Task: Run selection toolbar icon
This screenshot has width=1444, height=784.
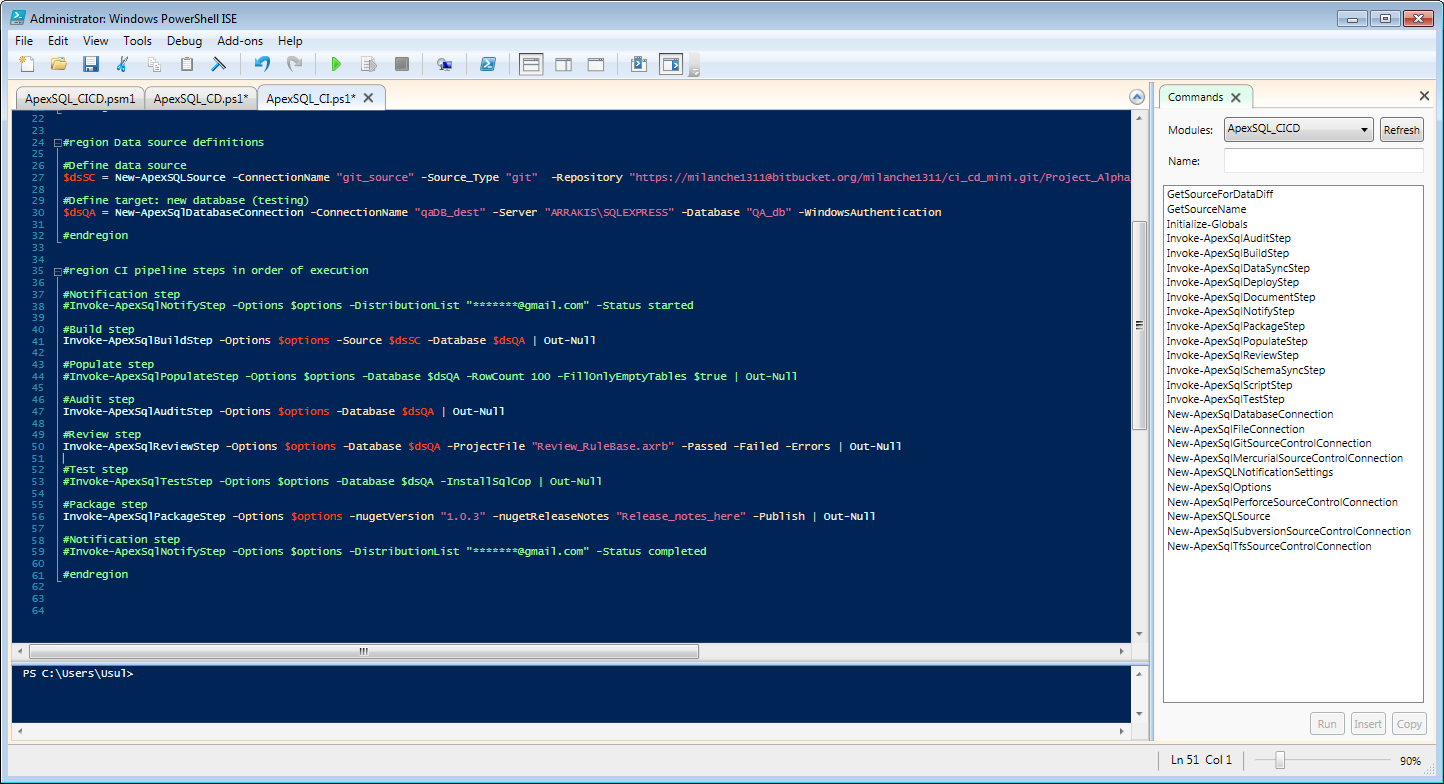Action: tap(369, 64)
